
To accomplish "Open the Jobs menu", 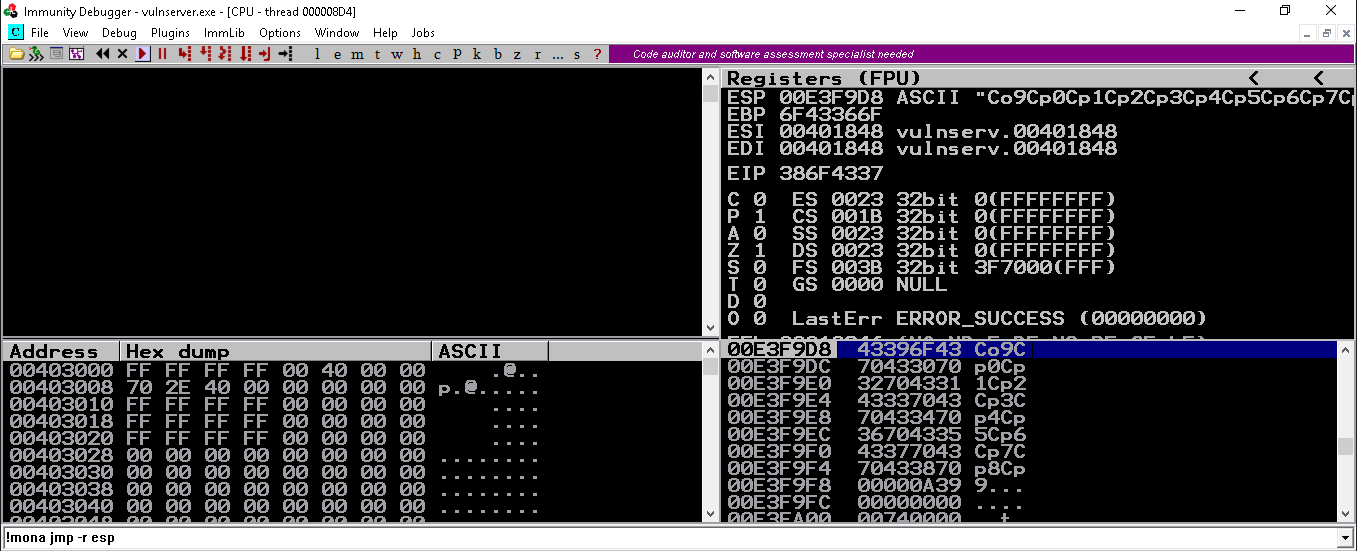I will click(423, 33).
